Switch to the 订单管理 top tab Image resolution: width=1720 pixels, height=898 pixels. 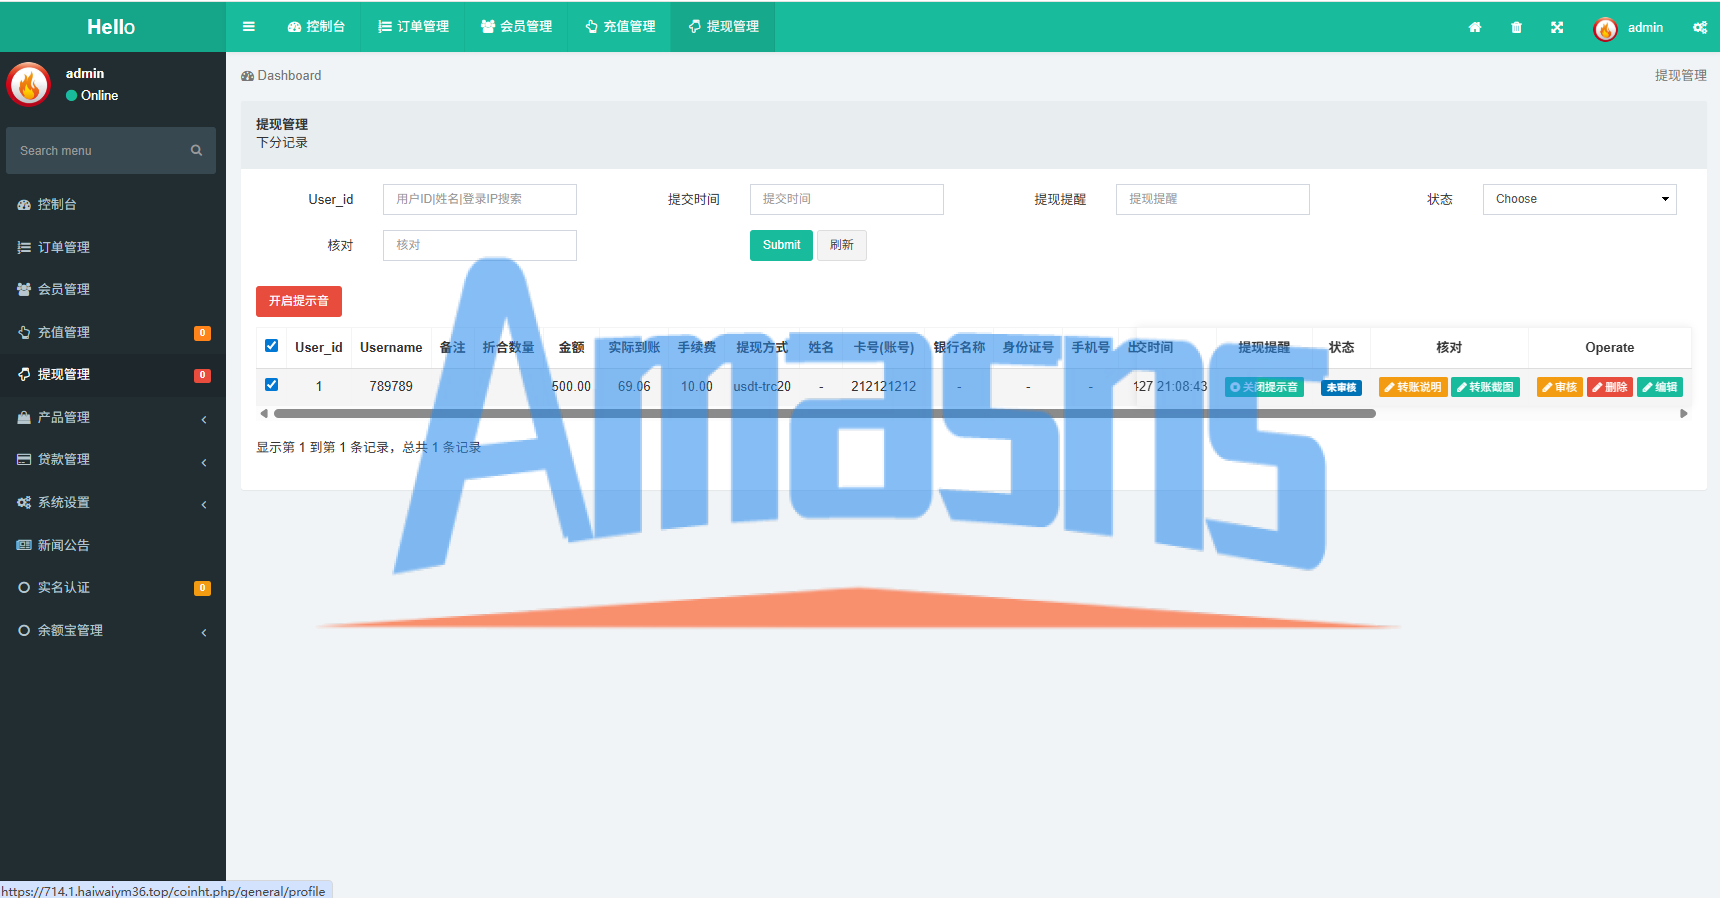tap(413, 27)
